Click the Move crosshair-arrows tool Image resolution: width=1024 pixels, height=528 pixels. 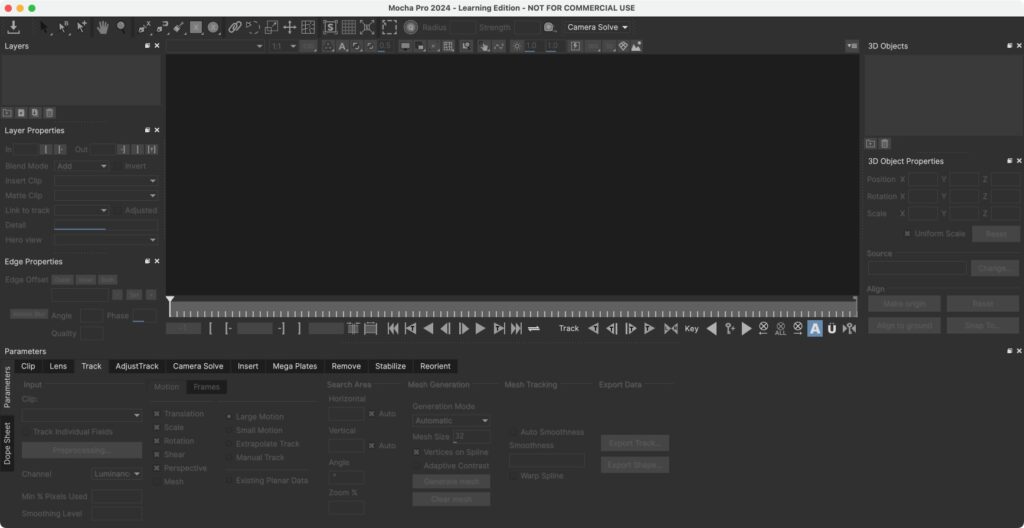click(x=289, y=27)
